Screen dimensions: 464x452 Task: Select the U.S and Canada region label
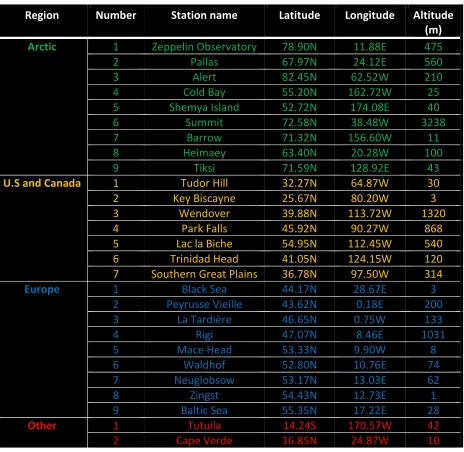42,183
